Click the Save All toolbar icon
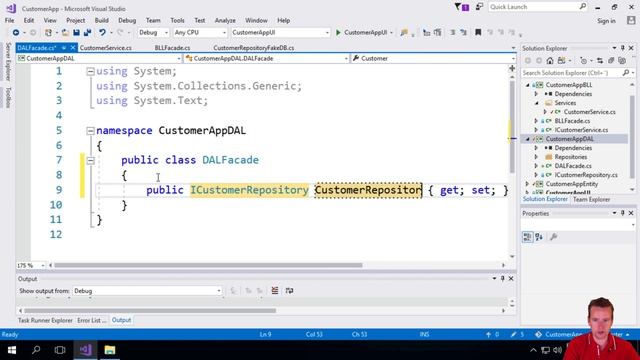640x360 pixels. (x=87, y=32)
